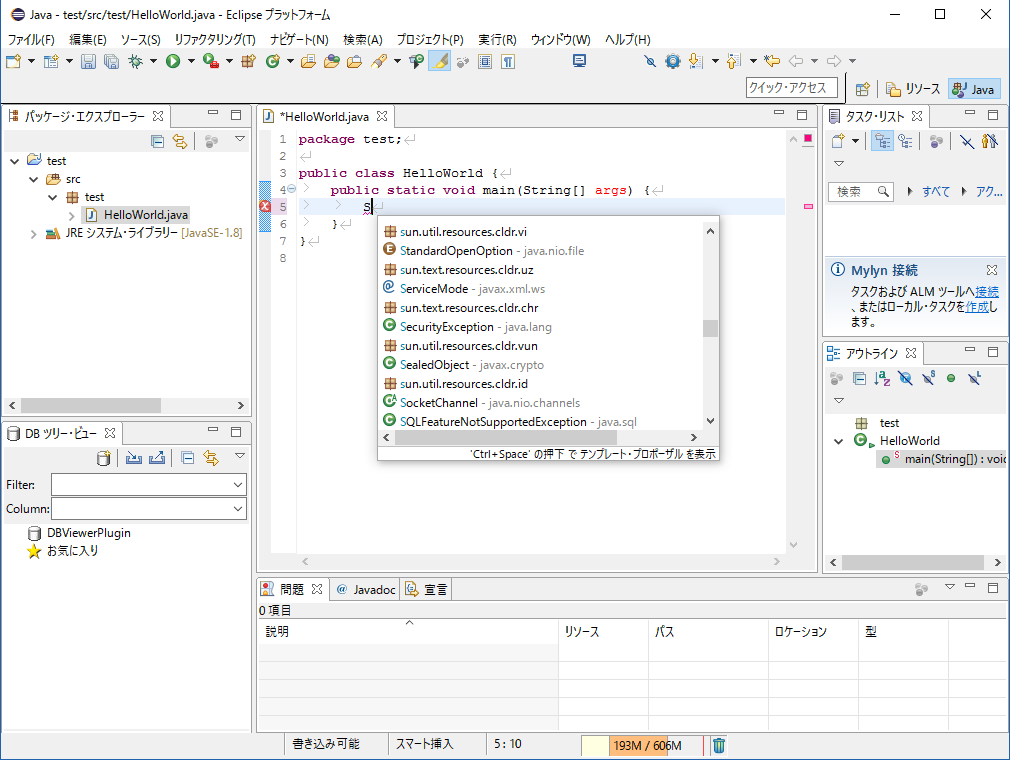Save the file using the floppy disk icon
This screenshot has height=760, width=1010.
pyautogui.click(x=88, y=62)
